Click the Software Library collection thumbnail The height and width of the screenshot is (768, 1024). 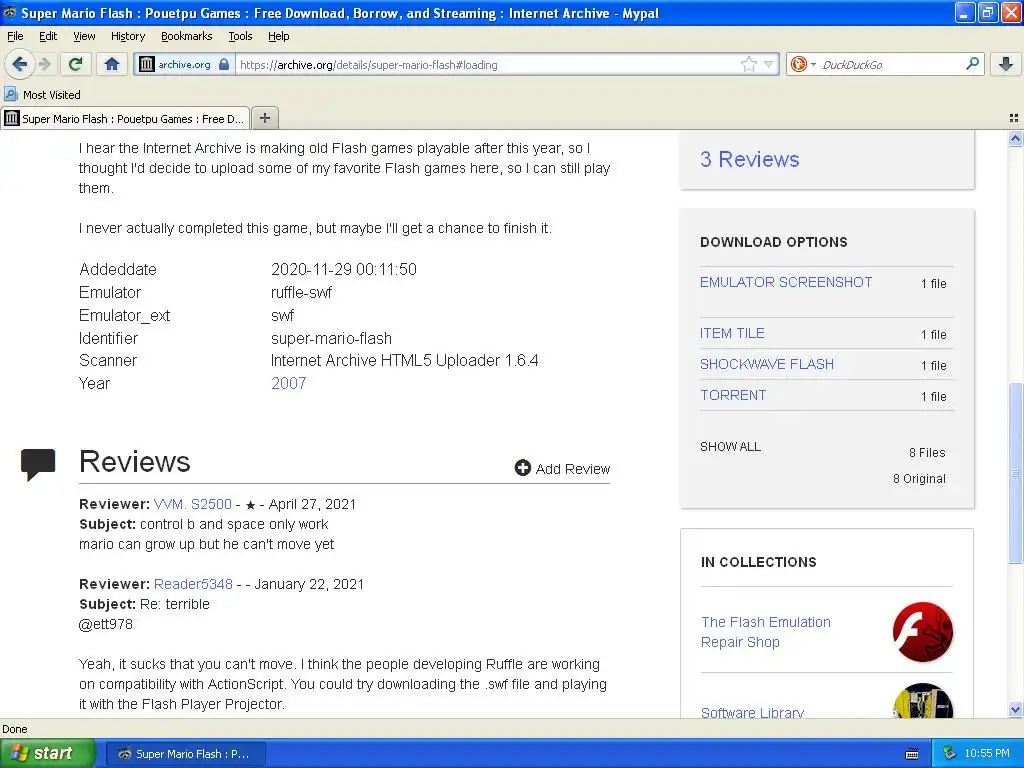coord(922,701)
